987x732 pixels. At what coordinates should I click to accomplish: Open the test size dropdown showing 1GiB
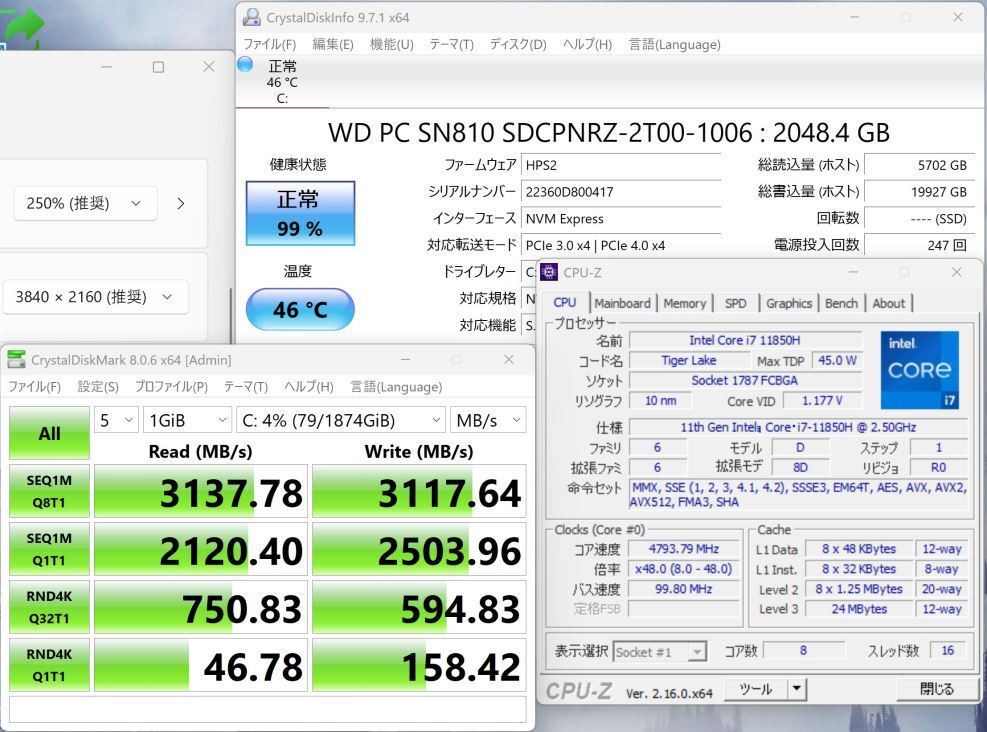187,420
